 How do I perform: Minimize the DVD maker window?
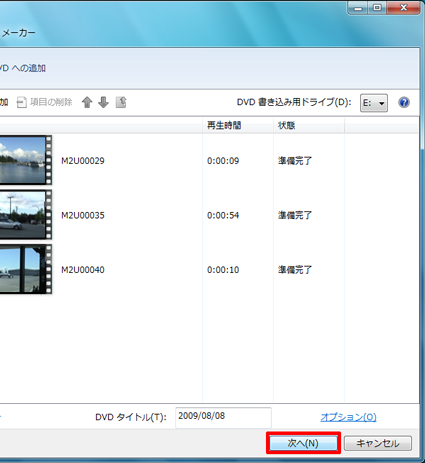pos(358,8)
